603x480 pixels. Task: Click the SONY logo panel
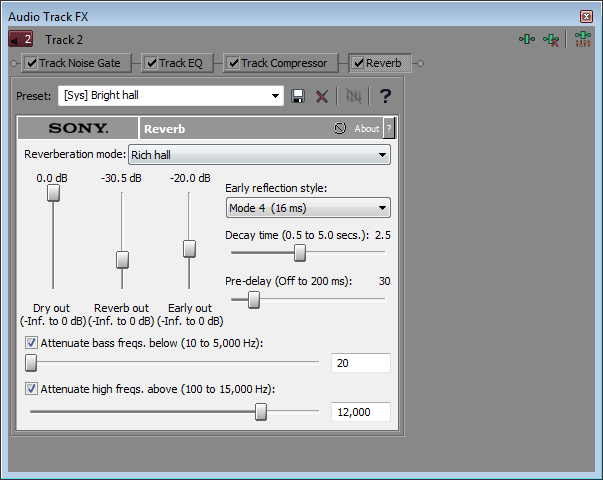(78, 128)
